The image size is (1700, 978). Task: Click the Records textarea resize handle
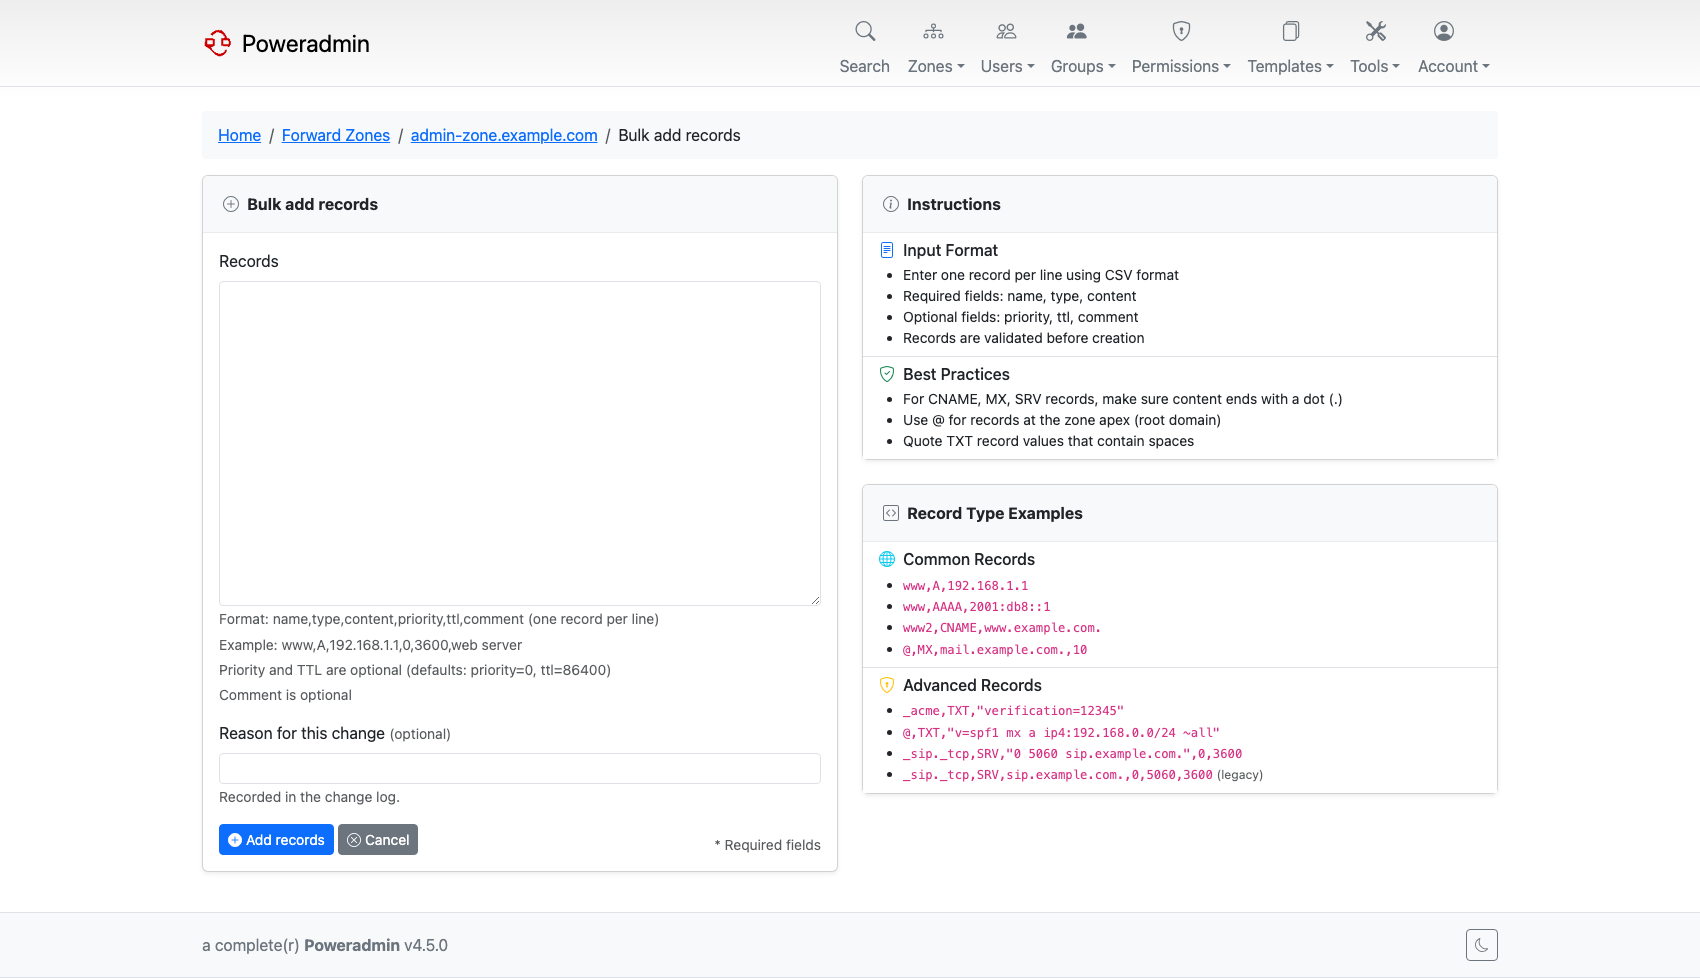[815, 600]
